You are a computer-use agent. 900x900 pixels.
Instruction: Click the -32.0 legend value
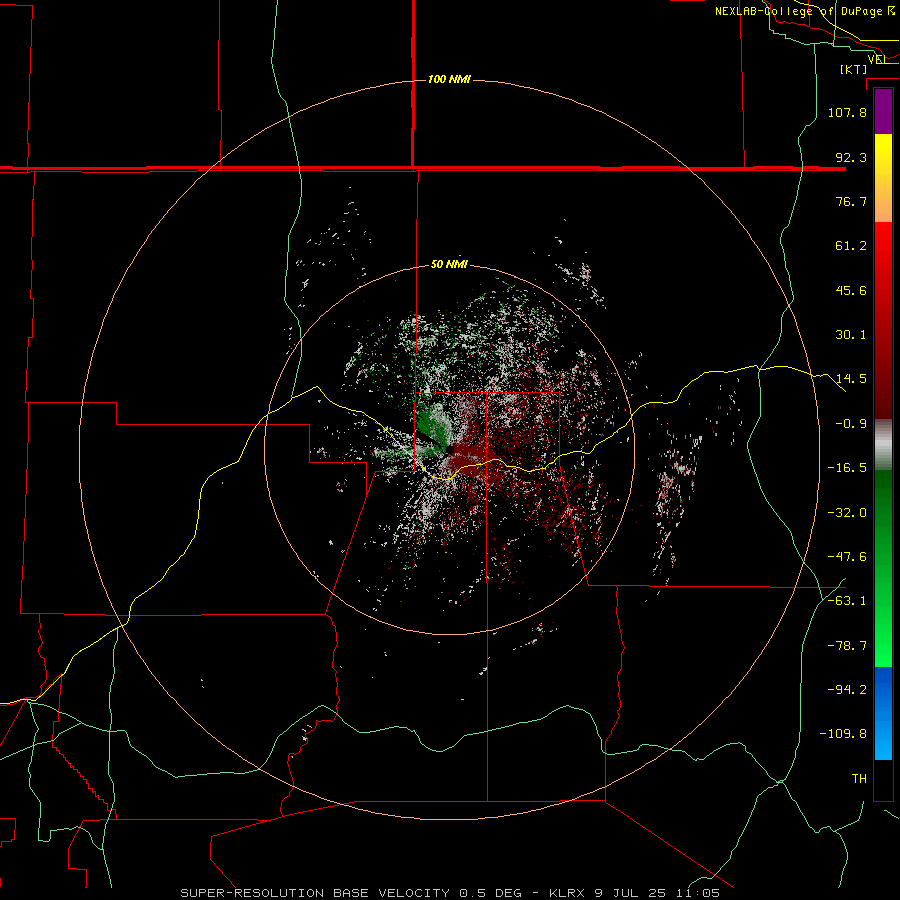[x=847, y=513]
